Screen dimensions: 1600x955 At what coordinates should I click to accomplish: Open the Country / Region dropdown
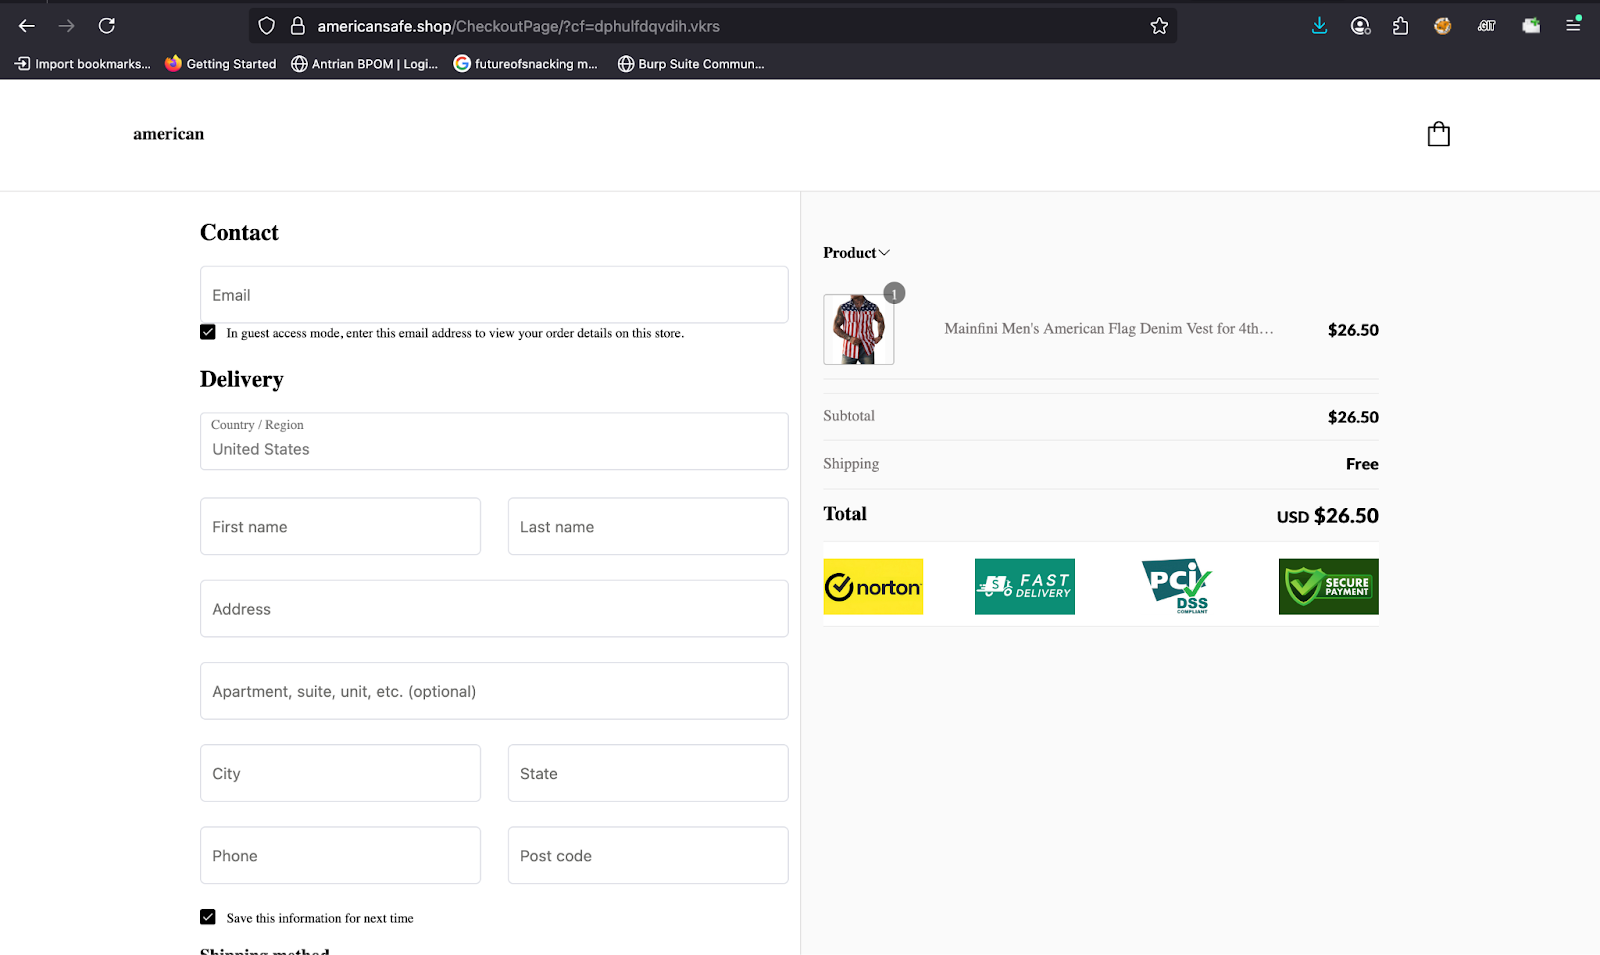[494, 441]
